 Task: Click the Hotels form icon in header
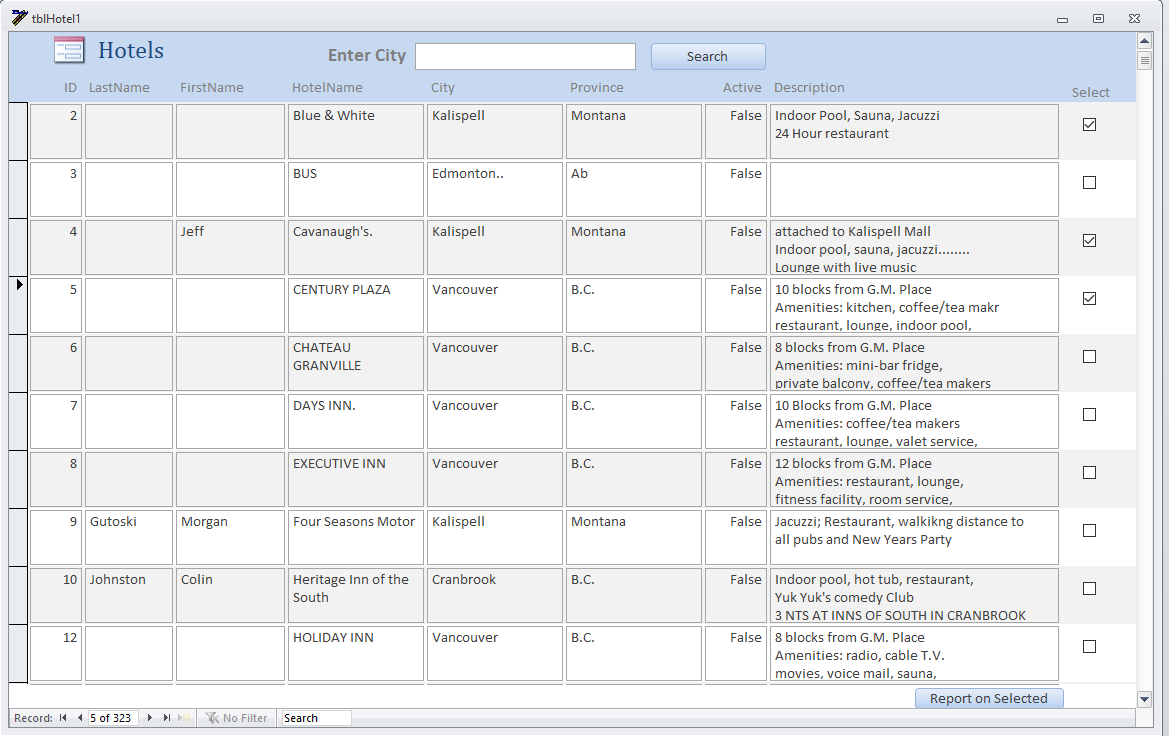coord(69,50)
